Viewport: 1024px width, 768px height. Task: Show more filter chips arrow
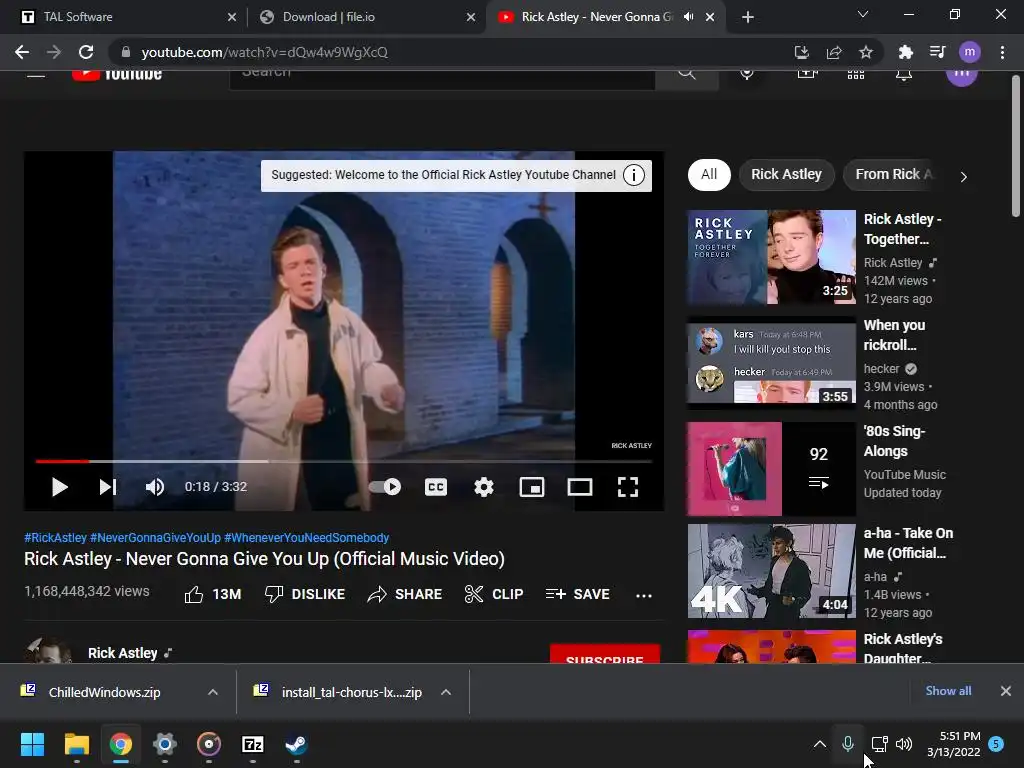(x=964, y=176)
